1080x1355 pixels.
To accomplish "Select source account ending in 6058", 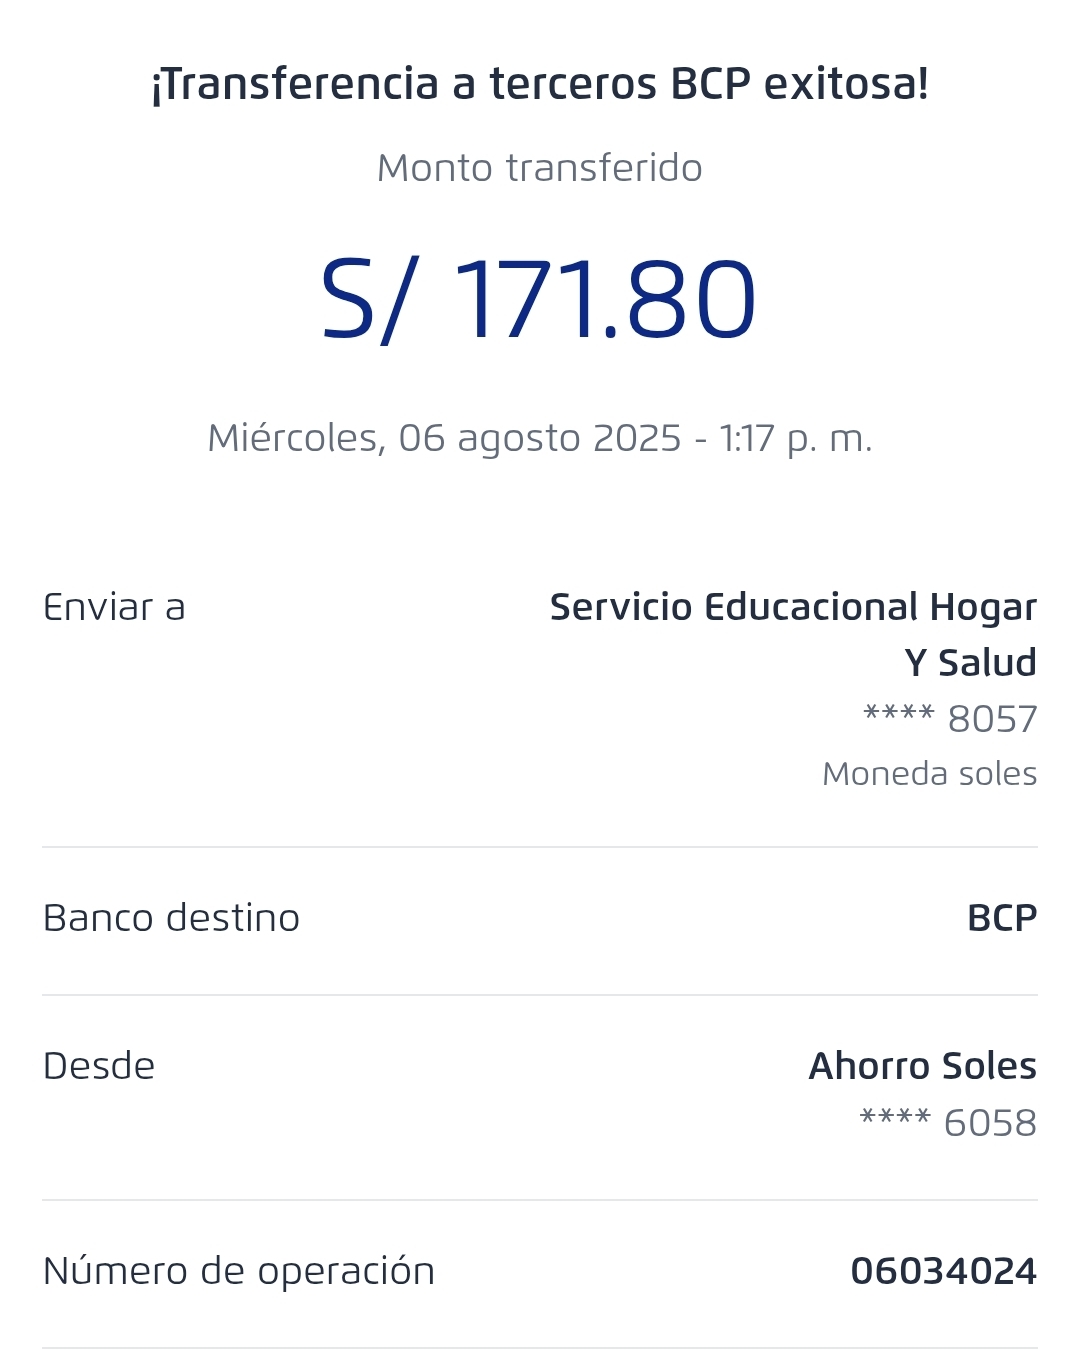I will point(948,1123).
